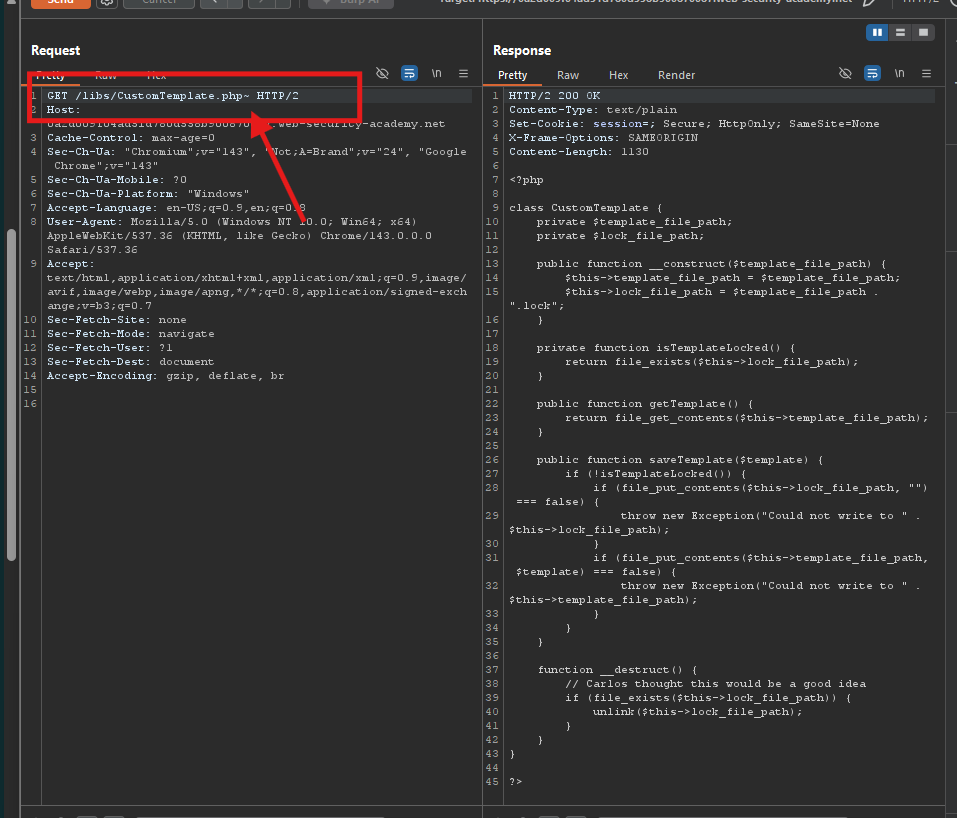Select Request Pretty tab
Screen dimensions: 957x818
tap(50, 76)
